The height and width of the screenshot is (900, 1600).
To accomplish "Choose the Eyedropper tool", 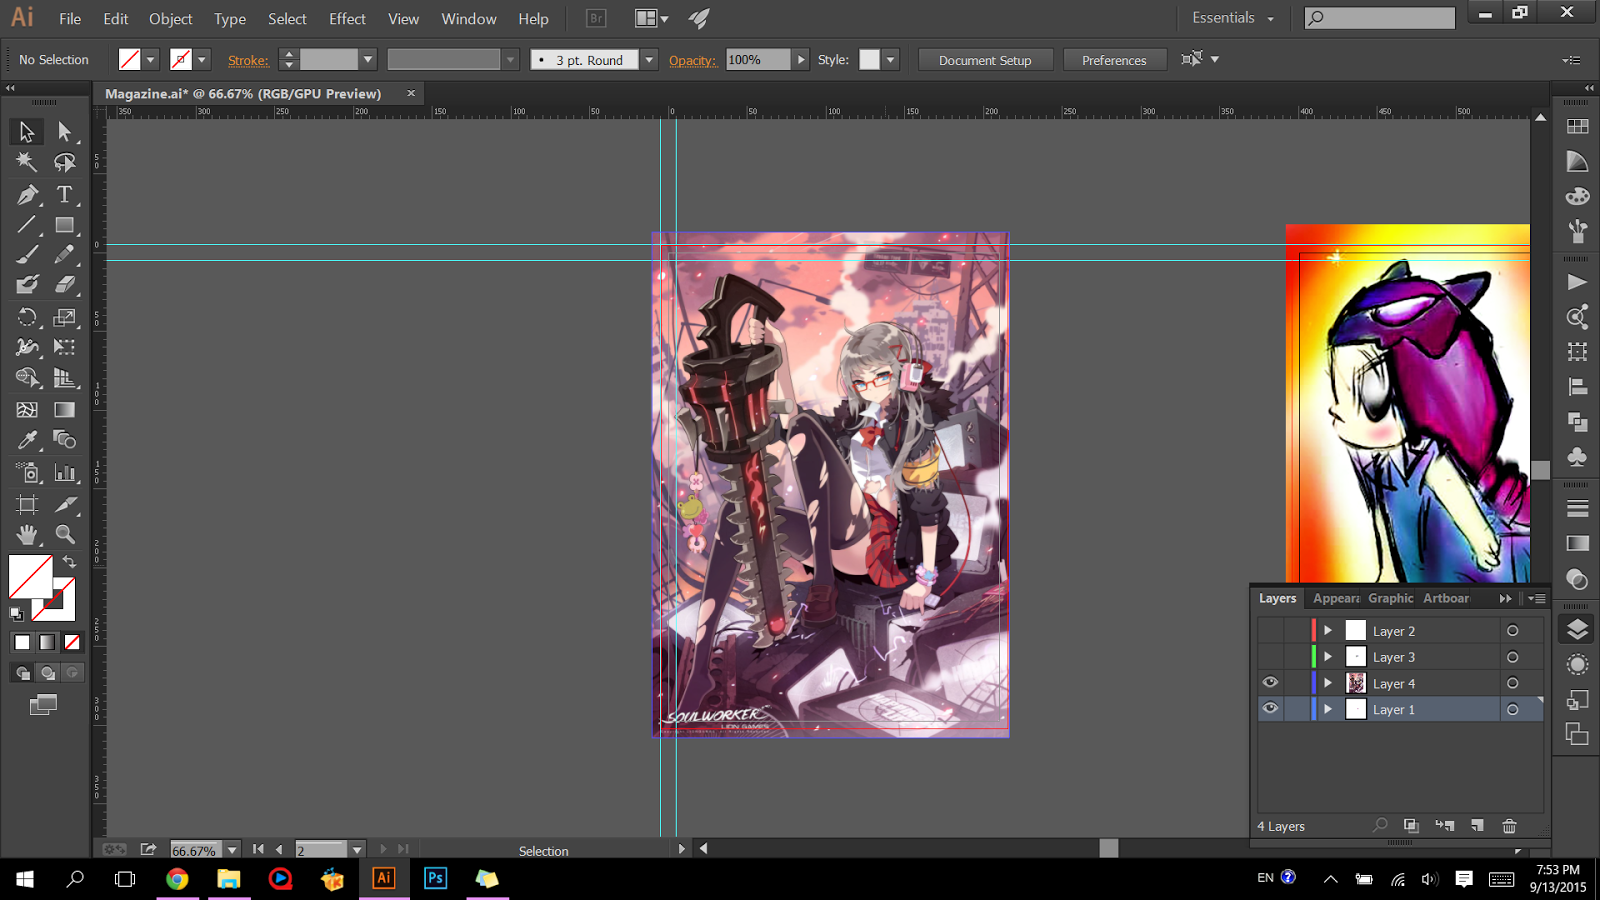I will [27, 440].
